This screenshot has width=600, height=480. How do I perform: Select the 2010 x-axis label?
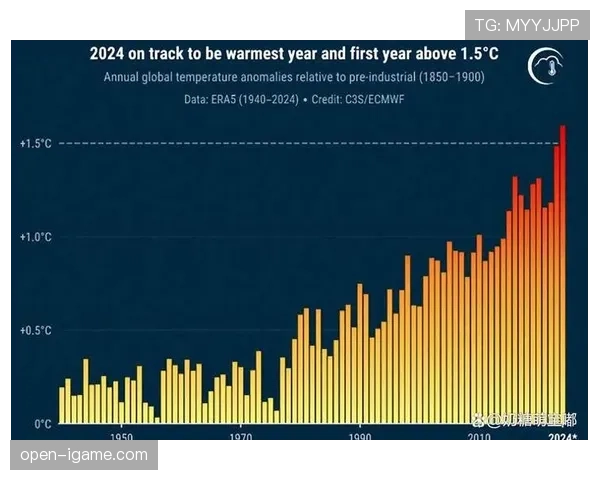tap(481, 438)
